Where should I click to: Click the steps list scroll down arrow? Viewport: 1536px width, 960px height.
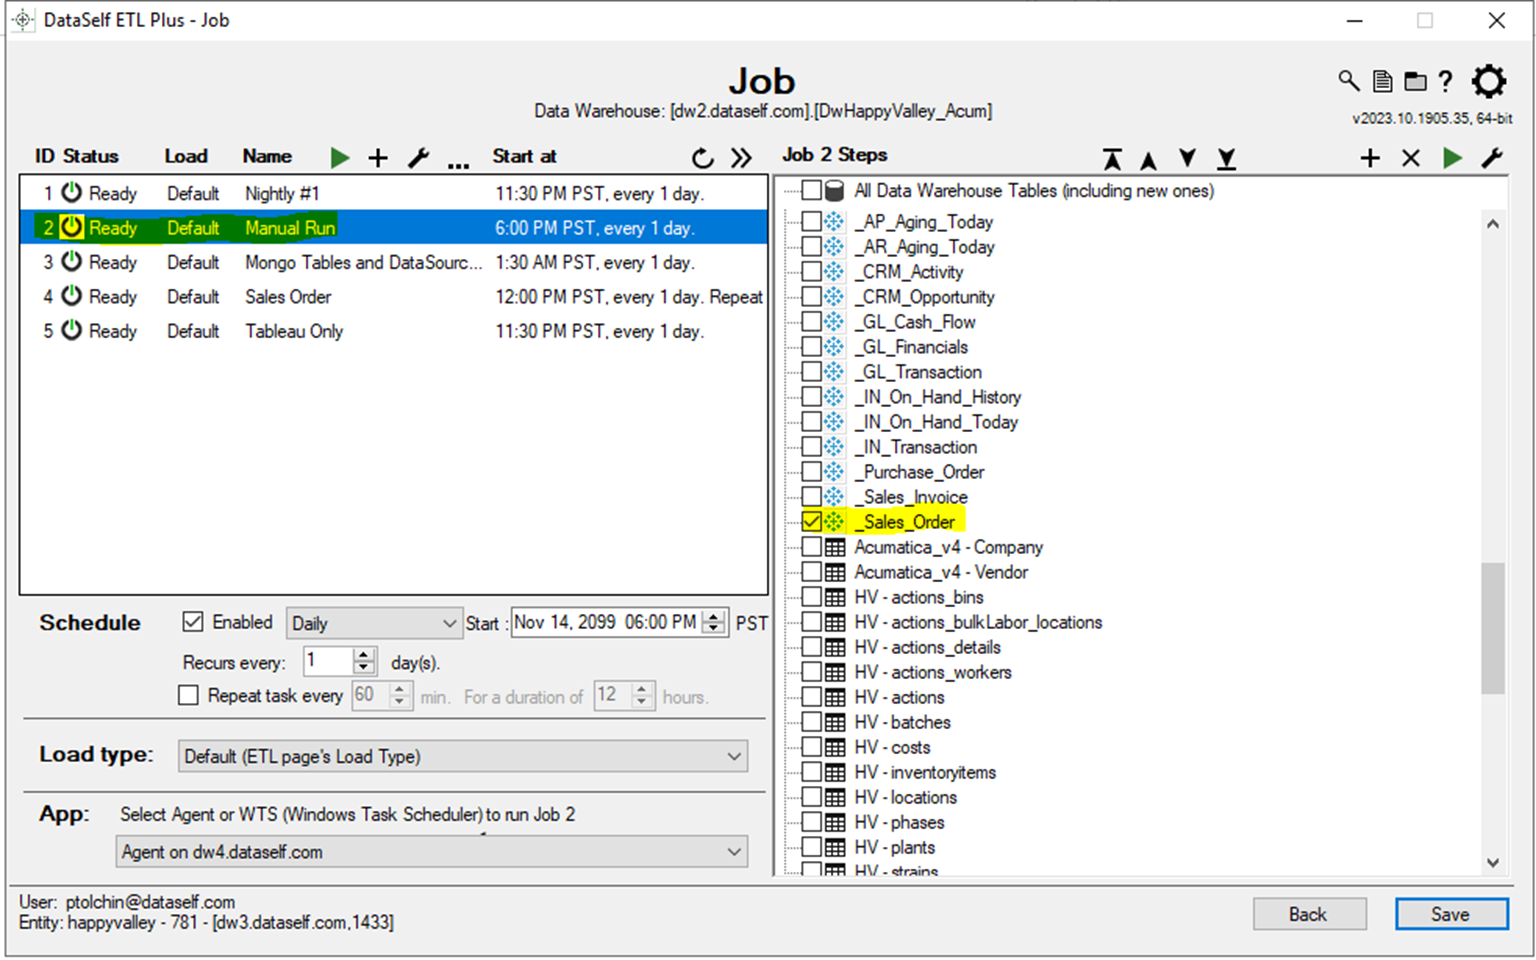1492,862
